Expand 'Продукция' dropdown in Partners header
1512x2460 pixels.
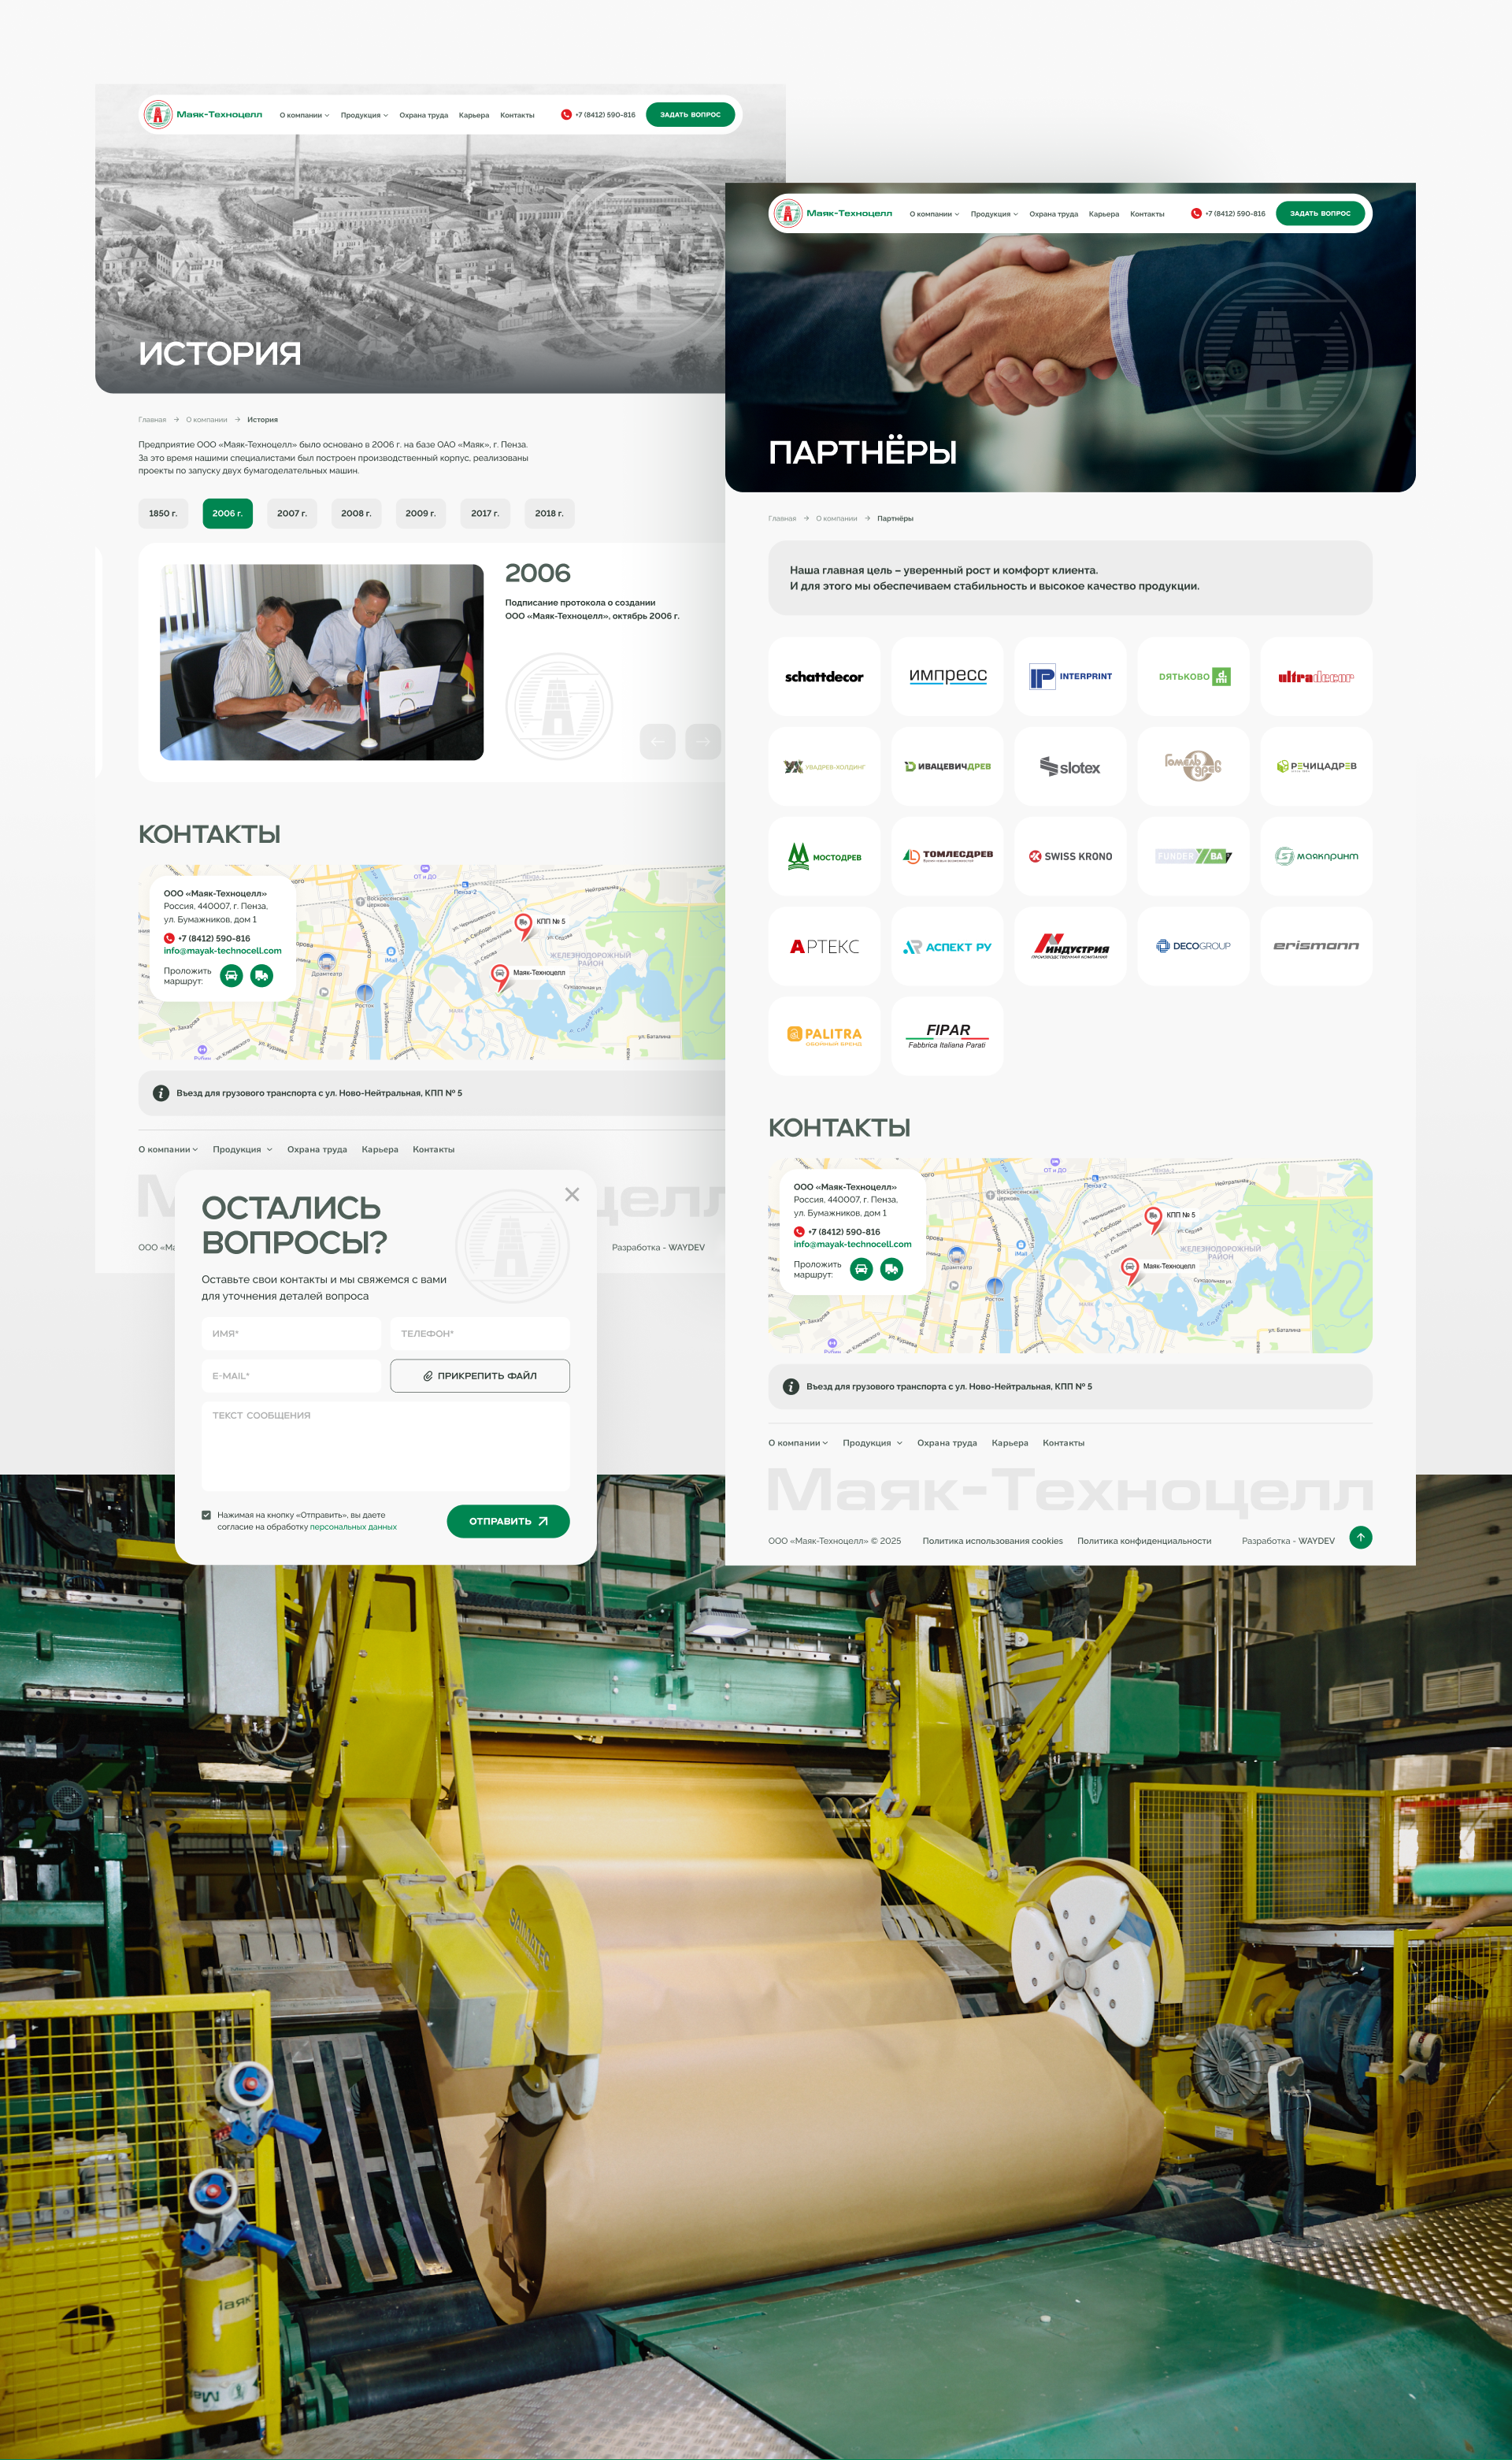tap(994, 214)
